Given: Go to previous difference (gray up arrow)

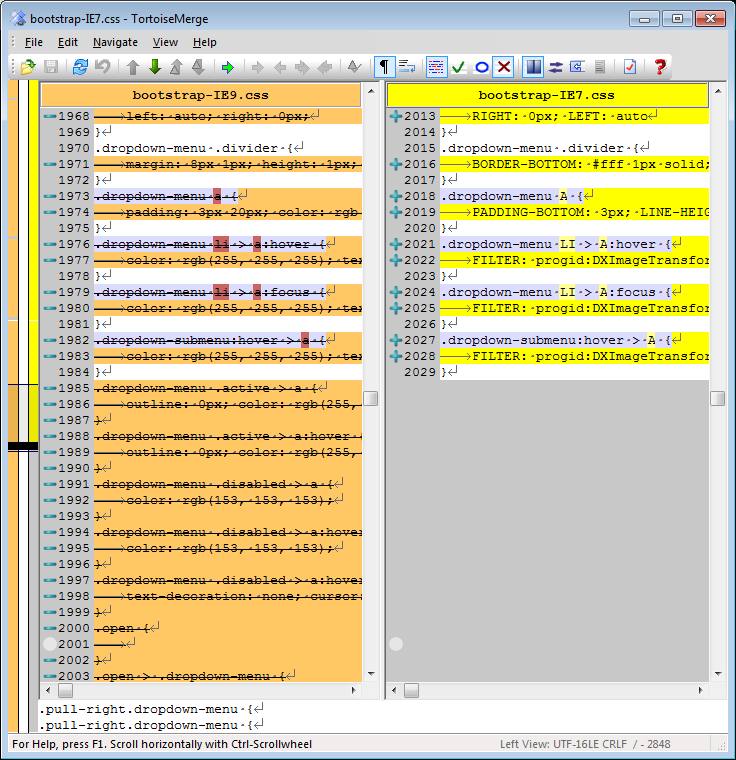Looking at the screenshot, I should [x=133, y=66].
